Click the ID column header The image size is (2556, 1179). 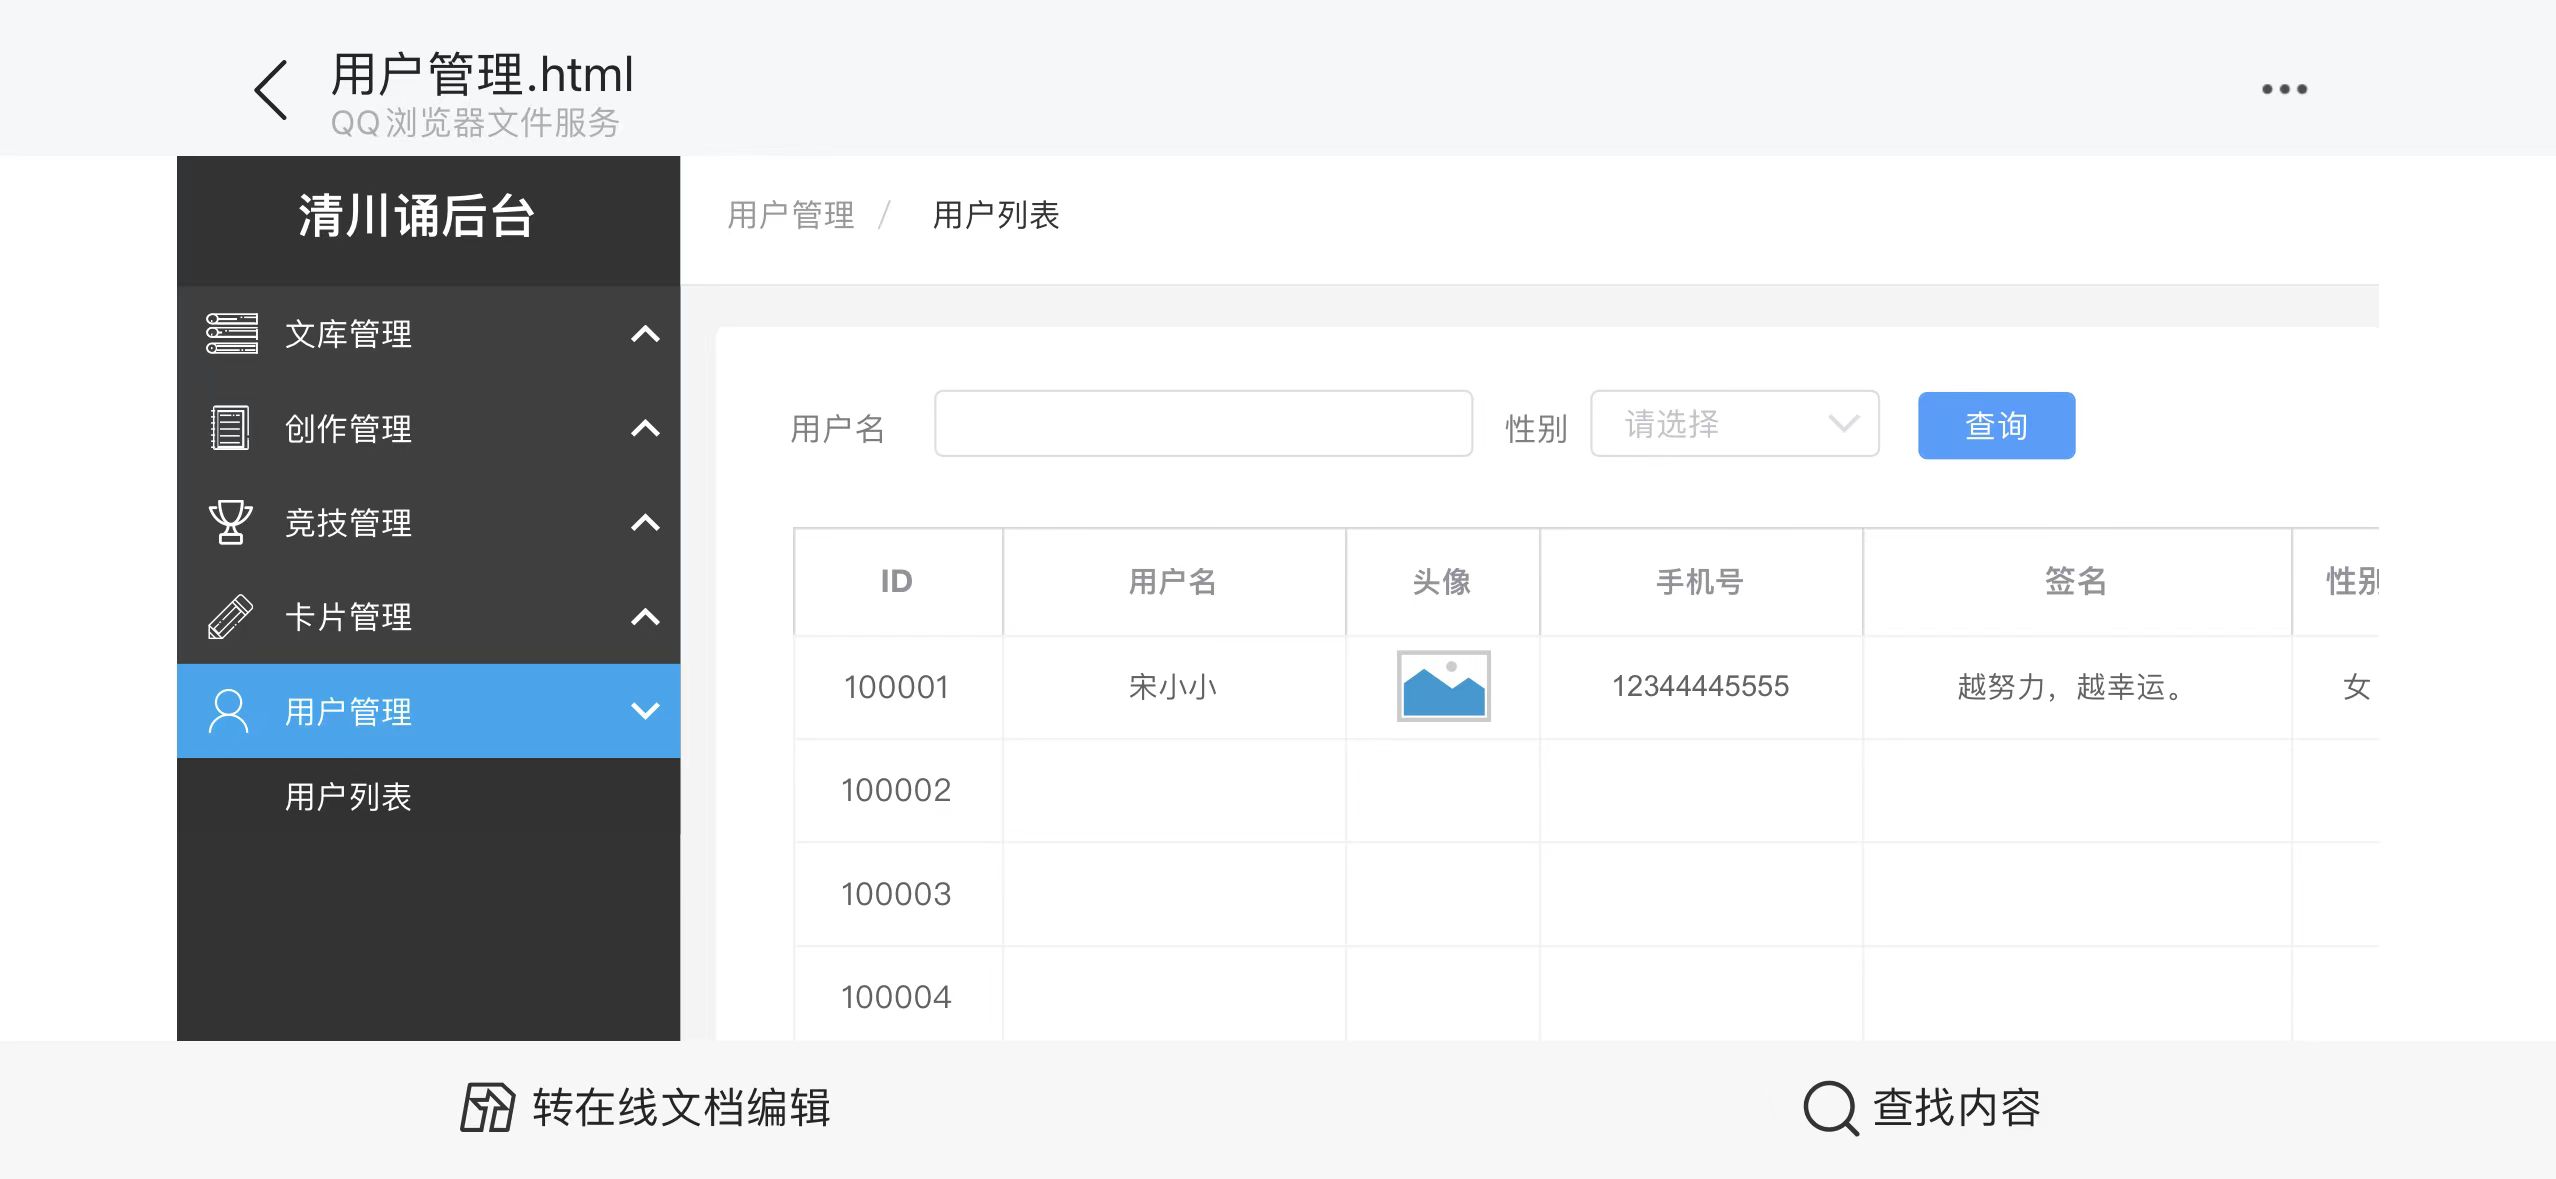896,581
